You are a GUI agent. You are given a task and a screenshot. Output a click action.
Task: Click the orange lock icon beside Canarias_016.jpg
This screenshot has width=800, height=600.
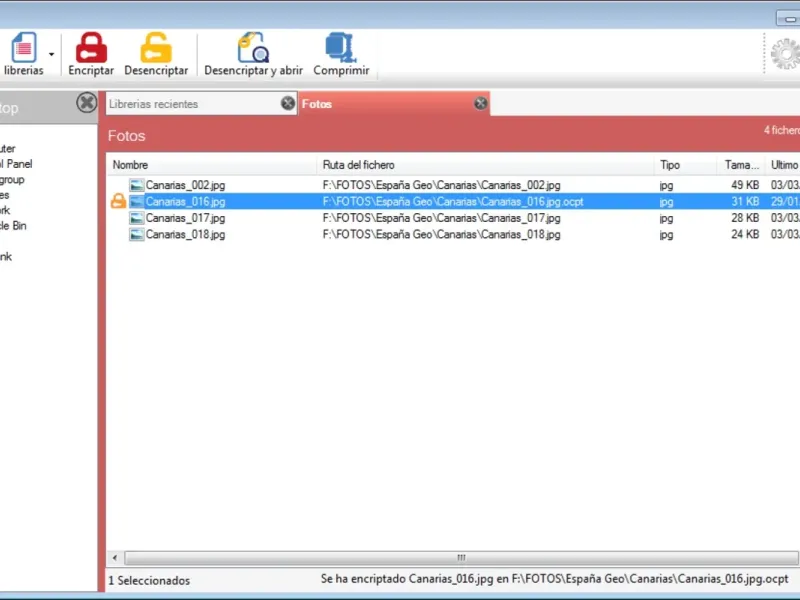(x=118, y=201)
